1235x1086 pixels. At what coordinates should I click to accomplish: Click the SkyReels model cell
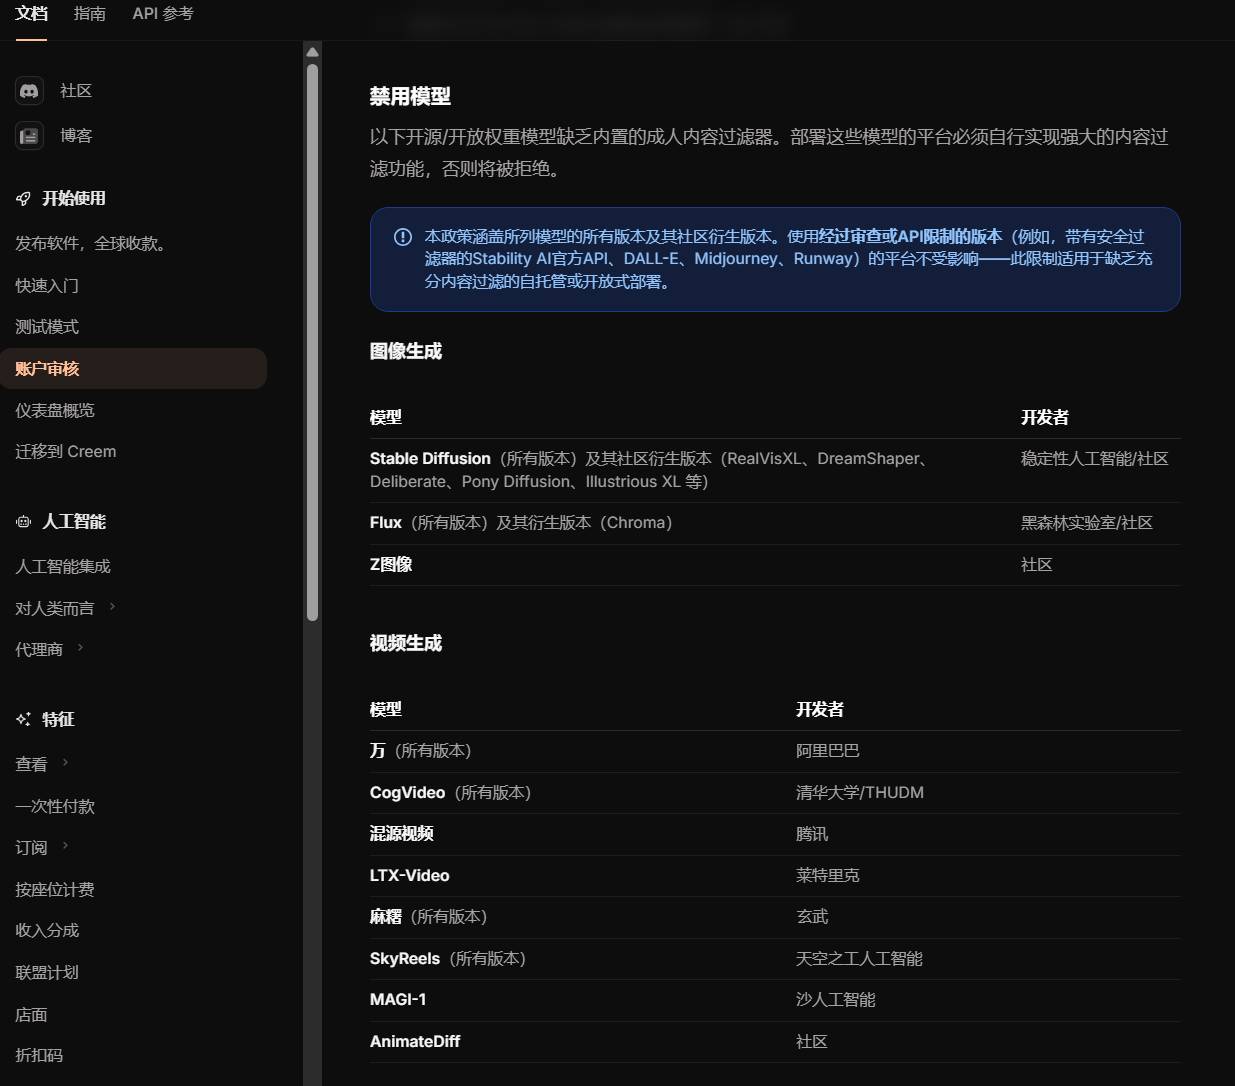pyautogui.click(x=448, y=958)
